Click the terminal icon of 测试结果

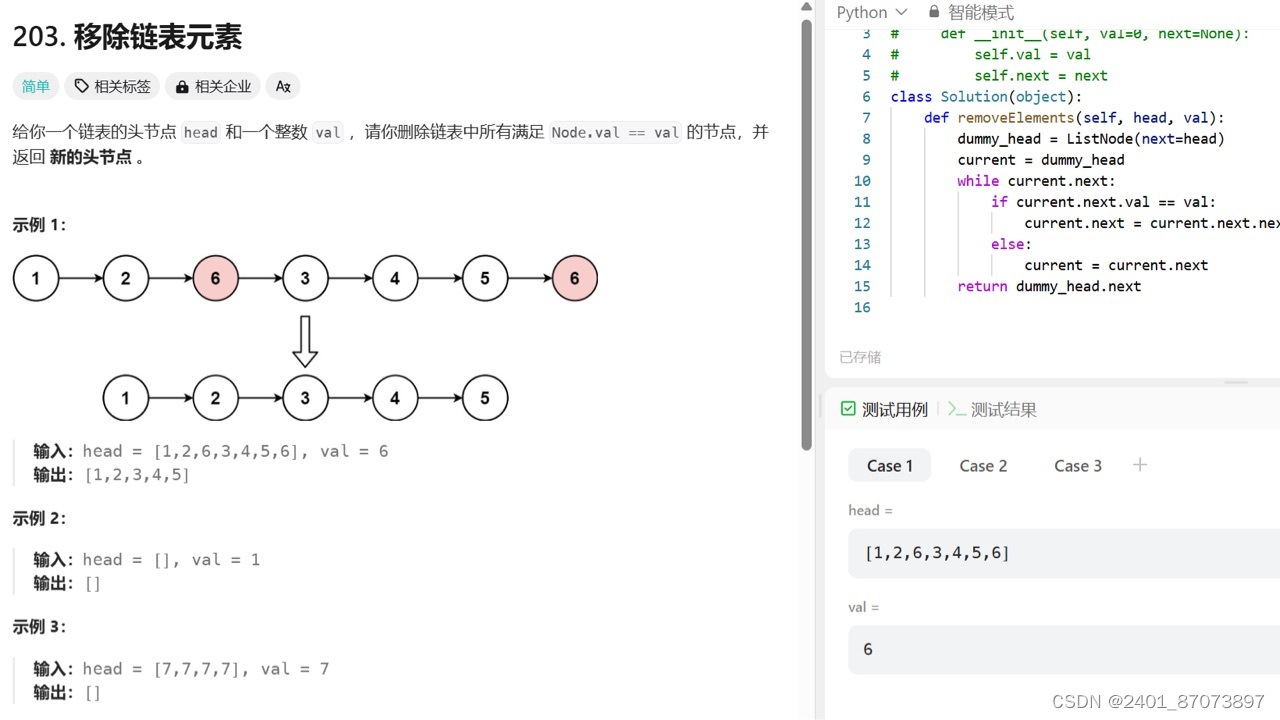[956, 409]
